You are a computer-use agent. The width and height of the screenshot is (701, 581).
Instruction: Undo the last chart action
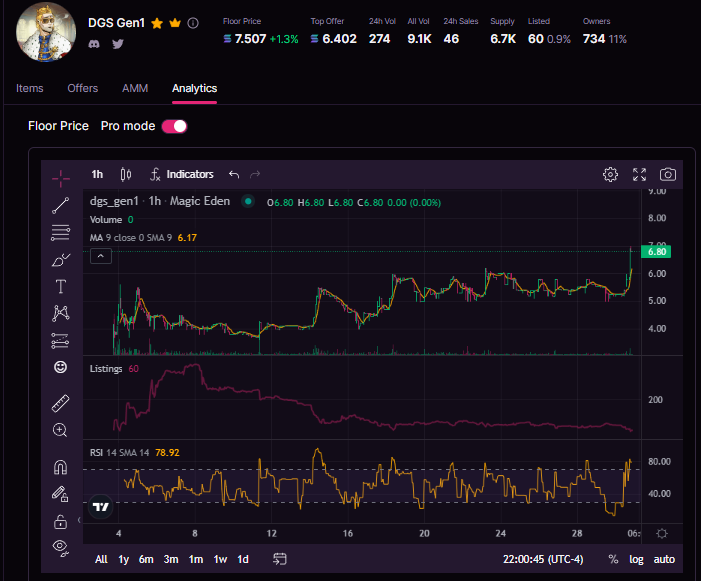click(234, 174)
